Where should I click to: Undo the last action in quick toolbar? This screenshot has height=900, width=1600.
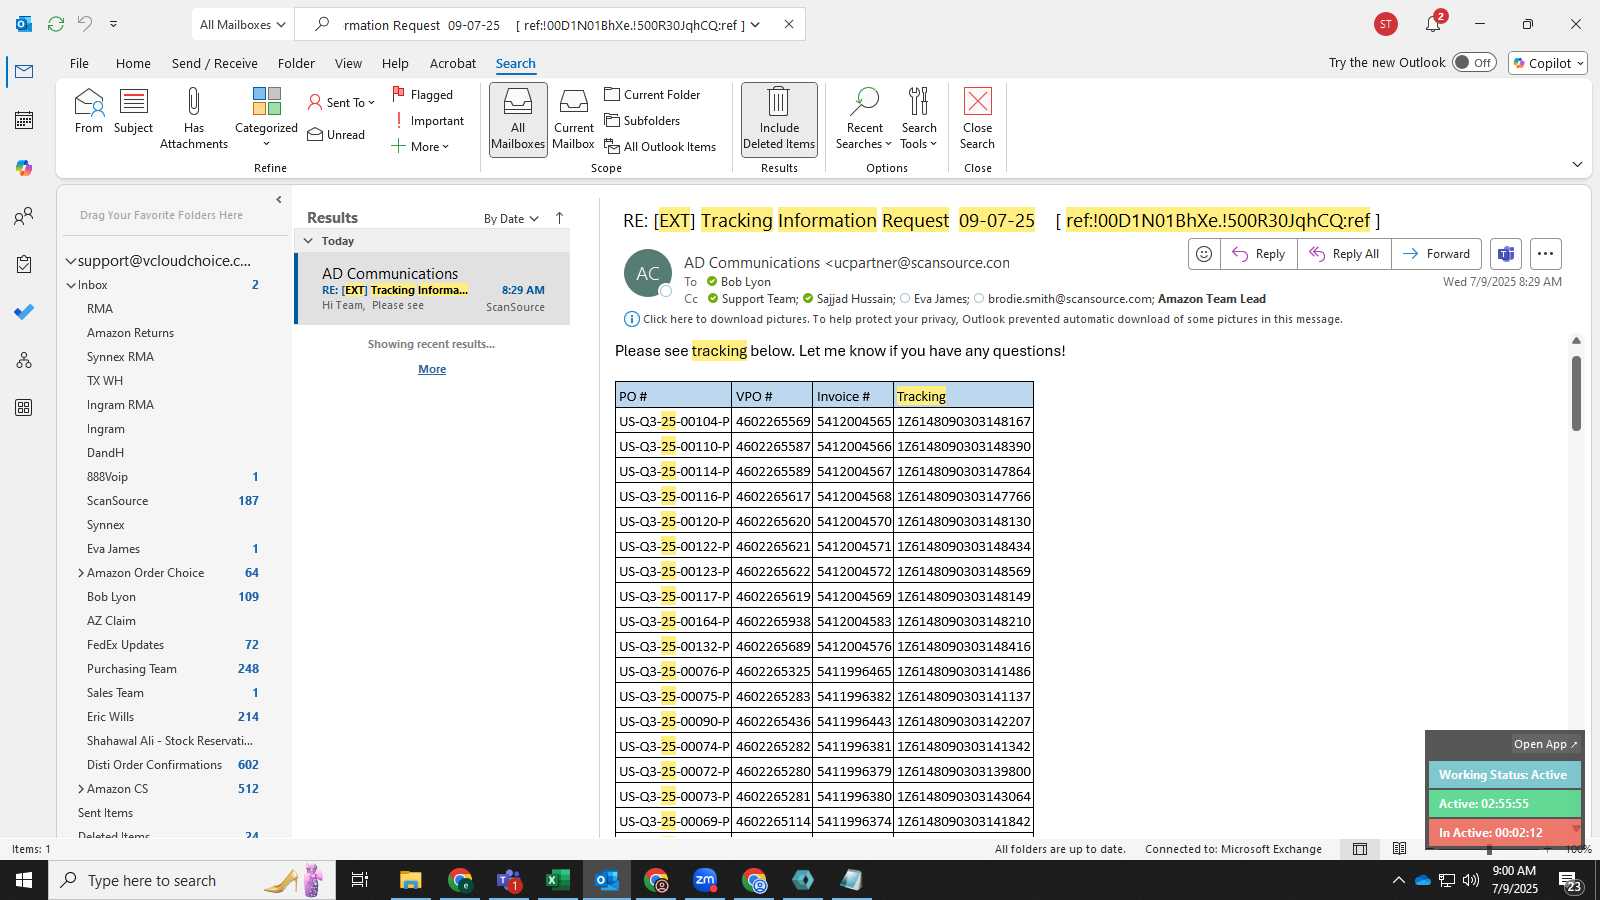coord(85,24)
